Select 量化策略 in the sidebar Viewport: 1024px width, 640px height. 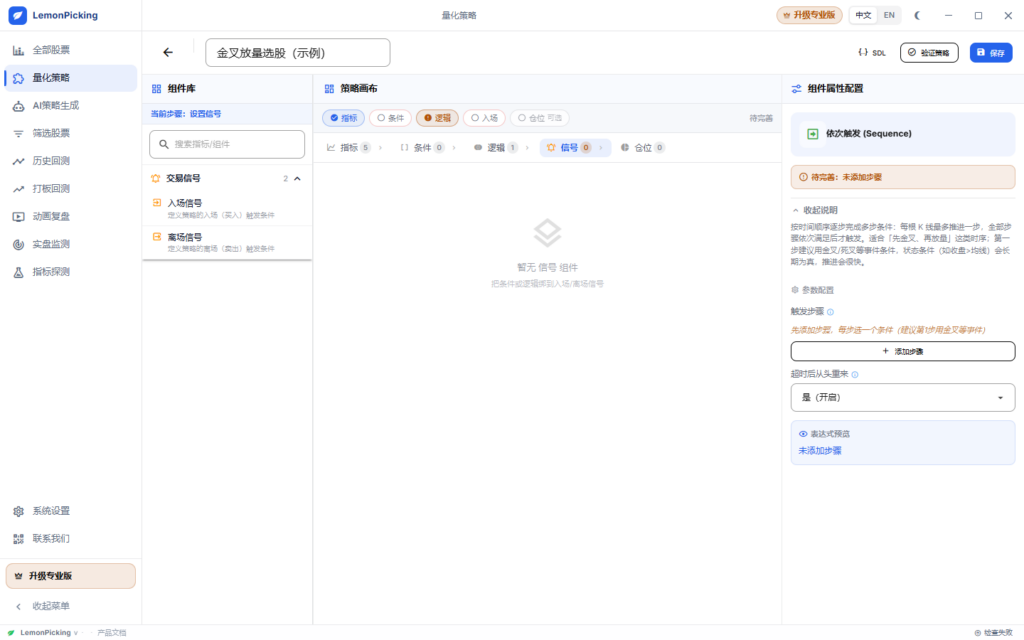pos(71,78)
